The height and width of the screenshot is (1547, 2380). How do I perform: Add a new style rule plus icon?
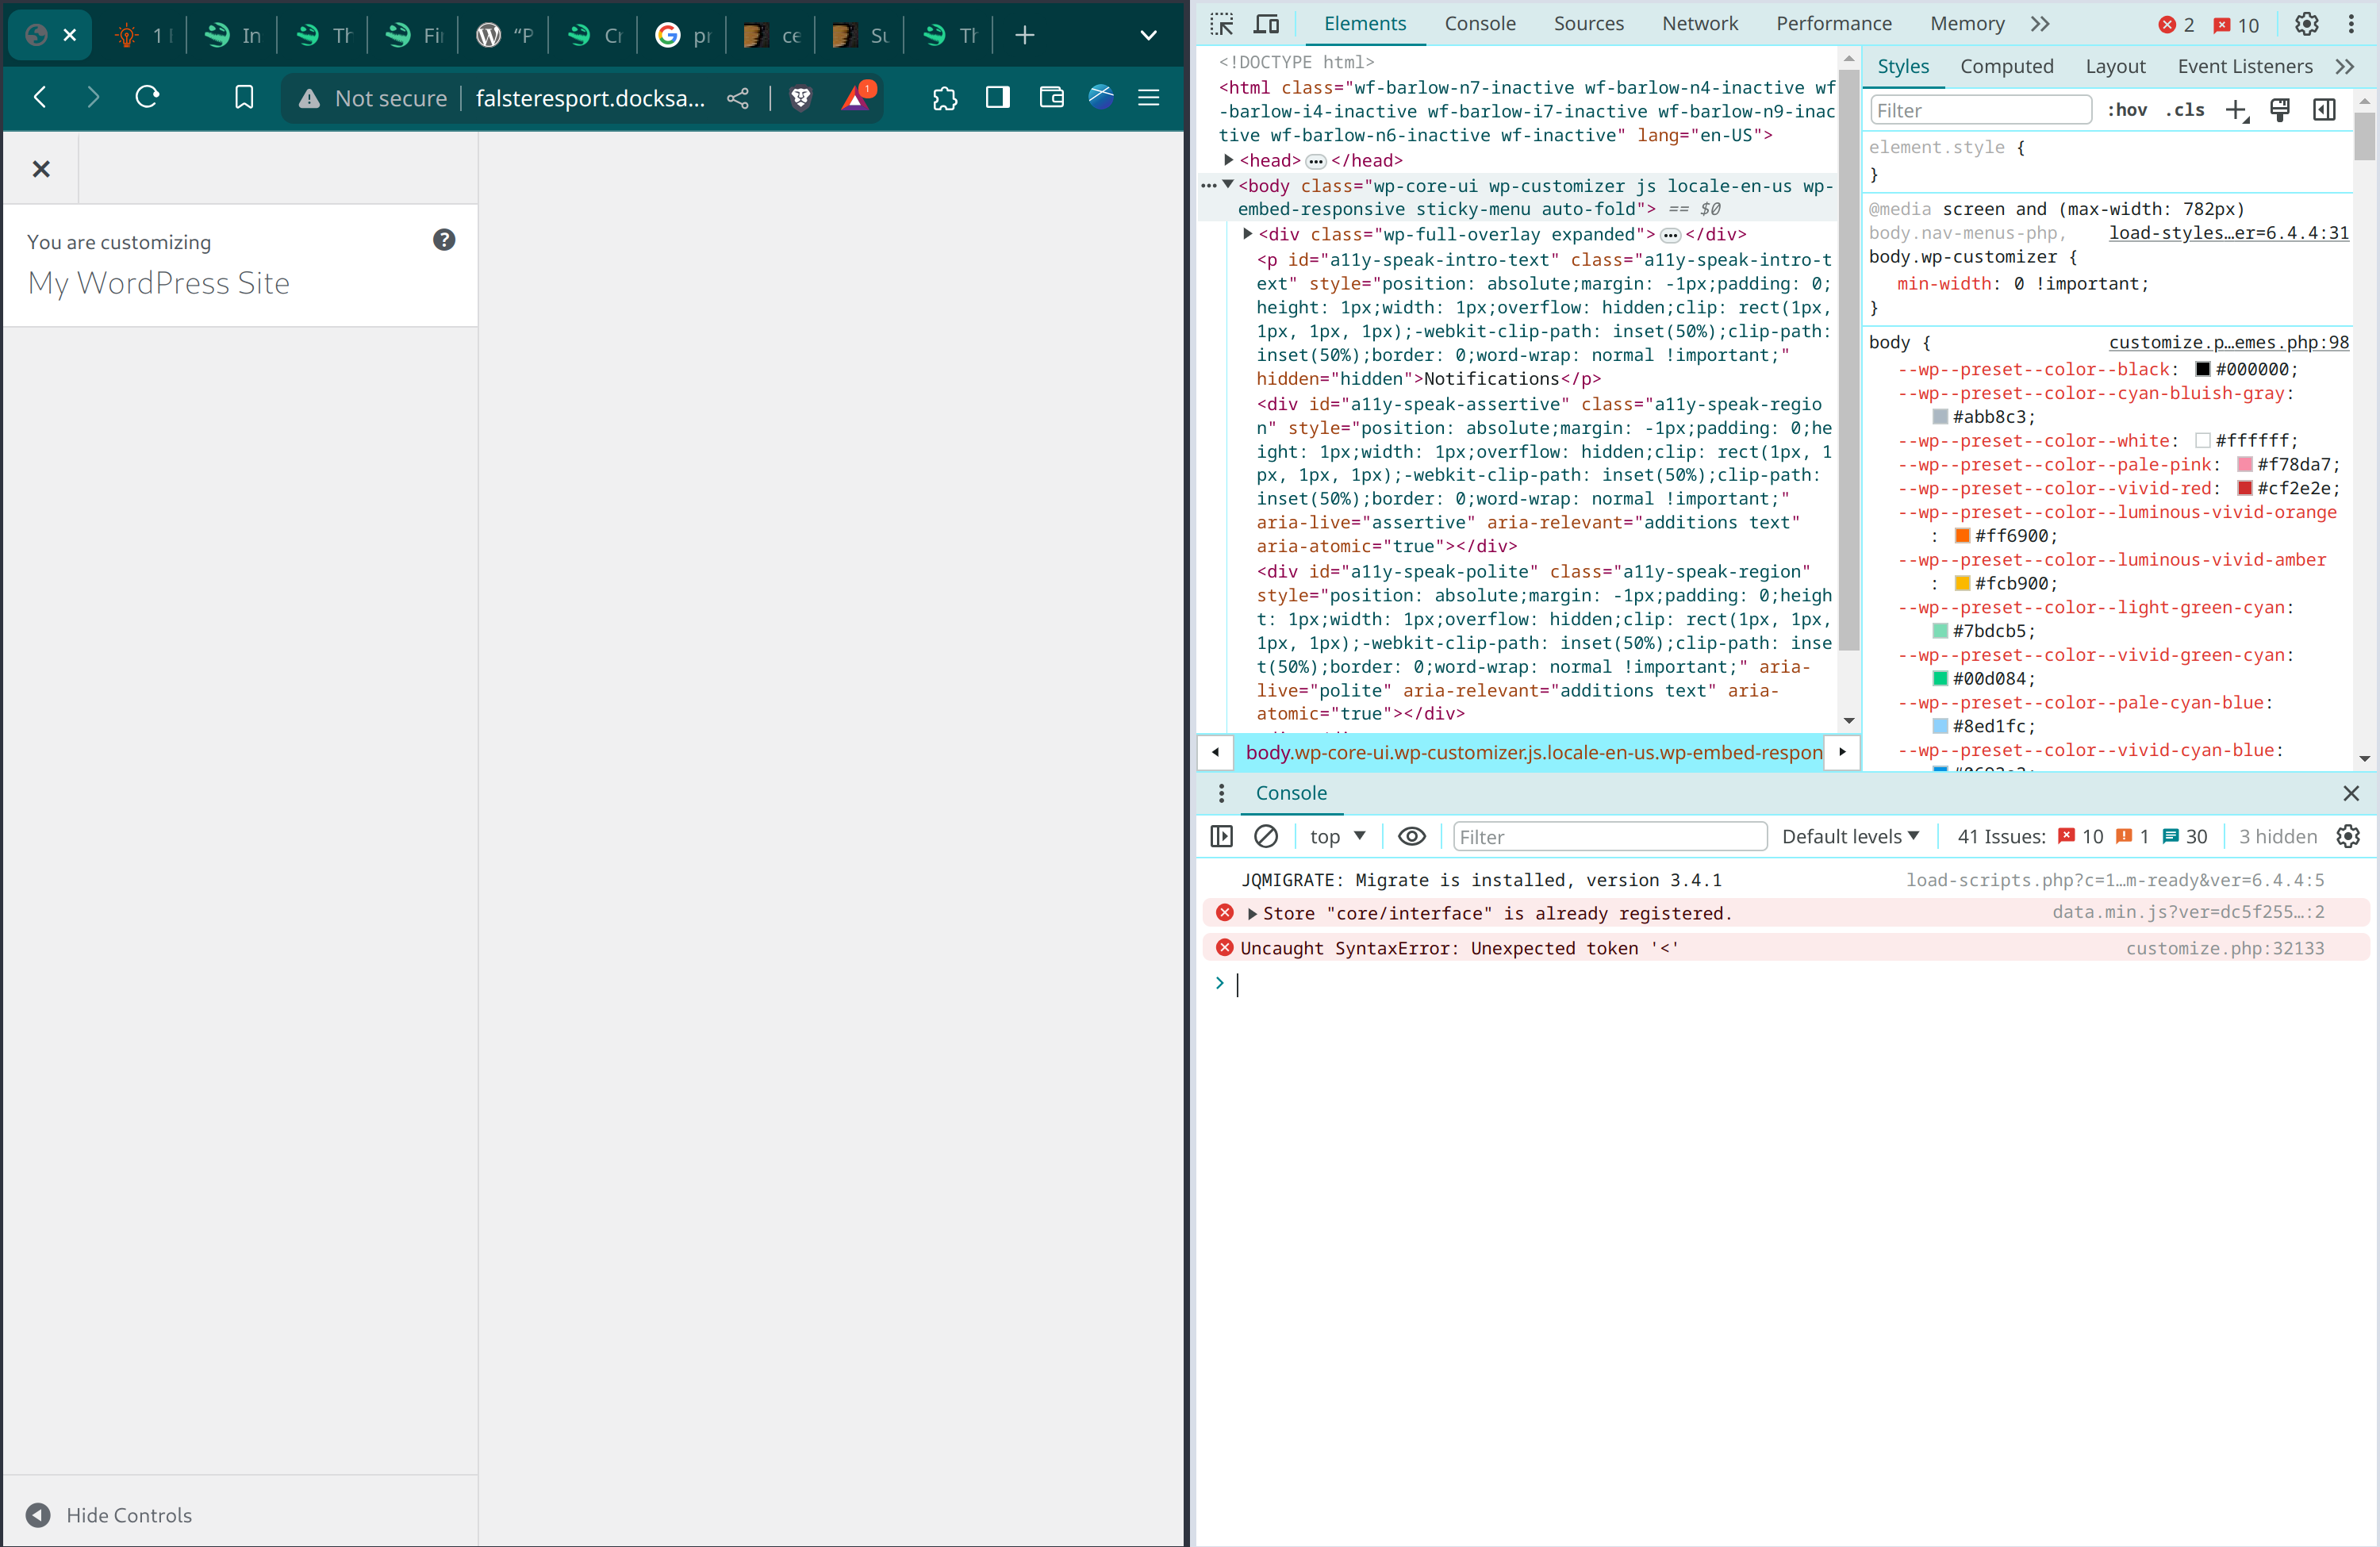[2237, 110]
